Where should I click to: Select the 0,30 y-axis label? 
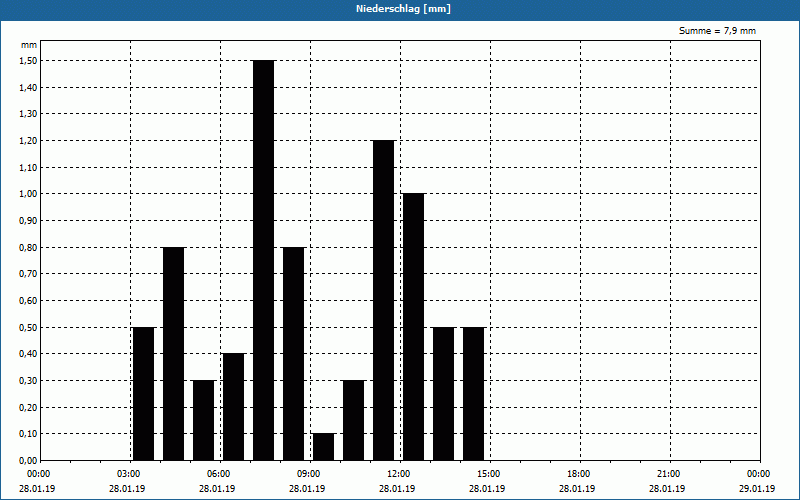[x=28, y=381]
